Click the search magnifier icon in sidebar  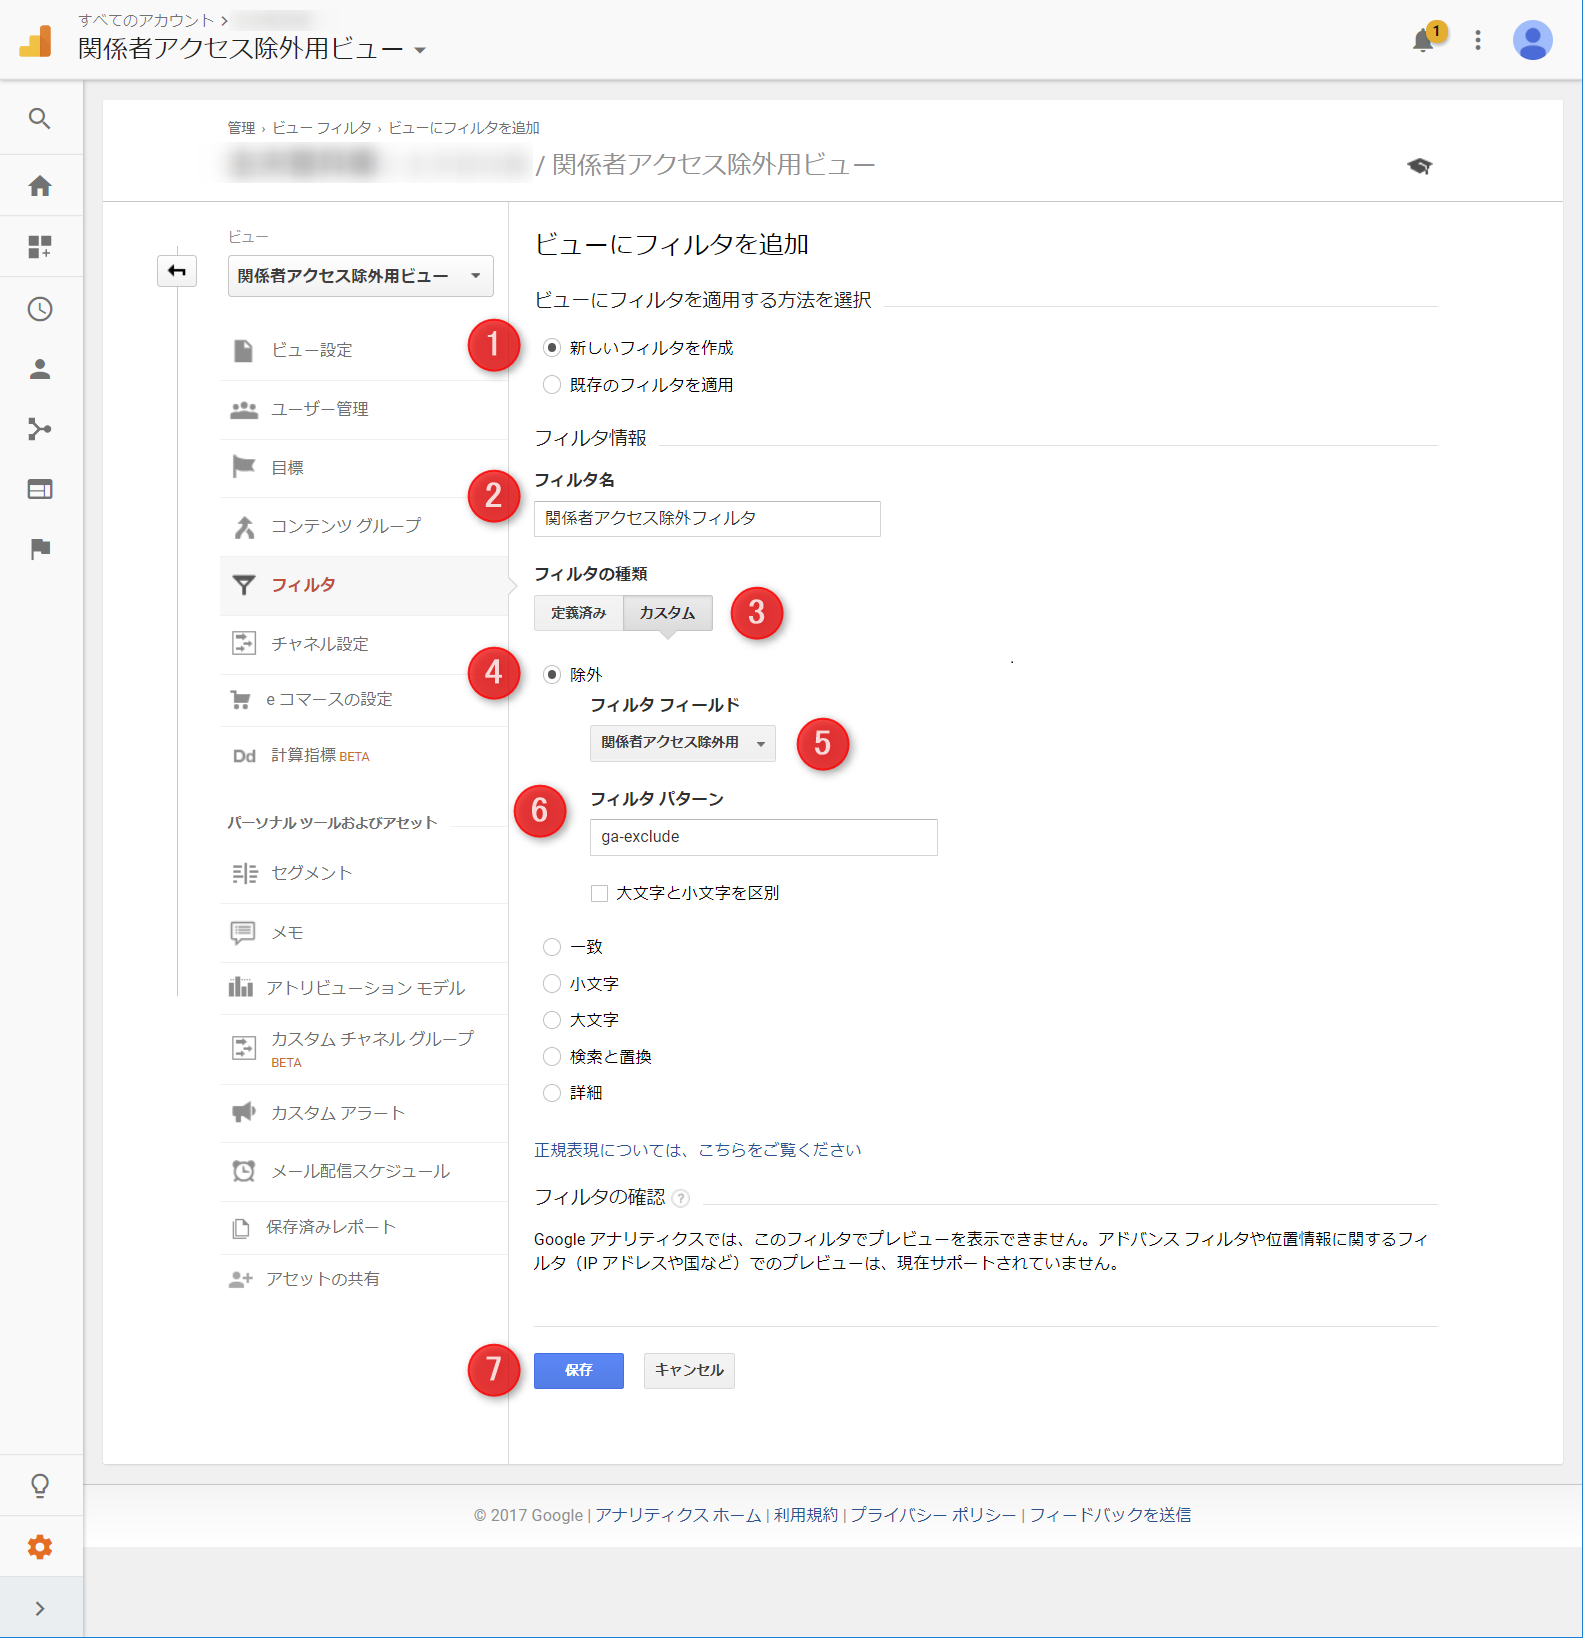tap(40, 119)
